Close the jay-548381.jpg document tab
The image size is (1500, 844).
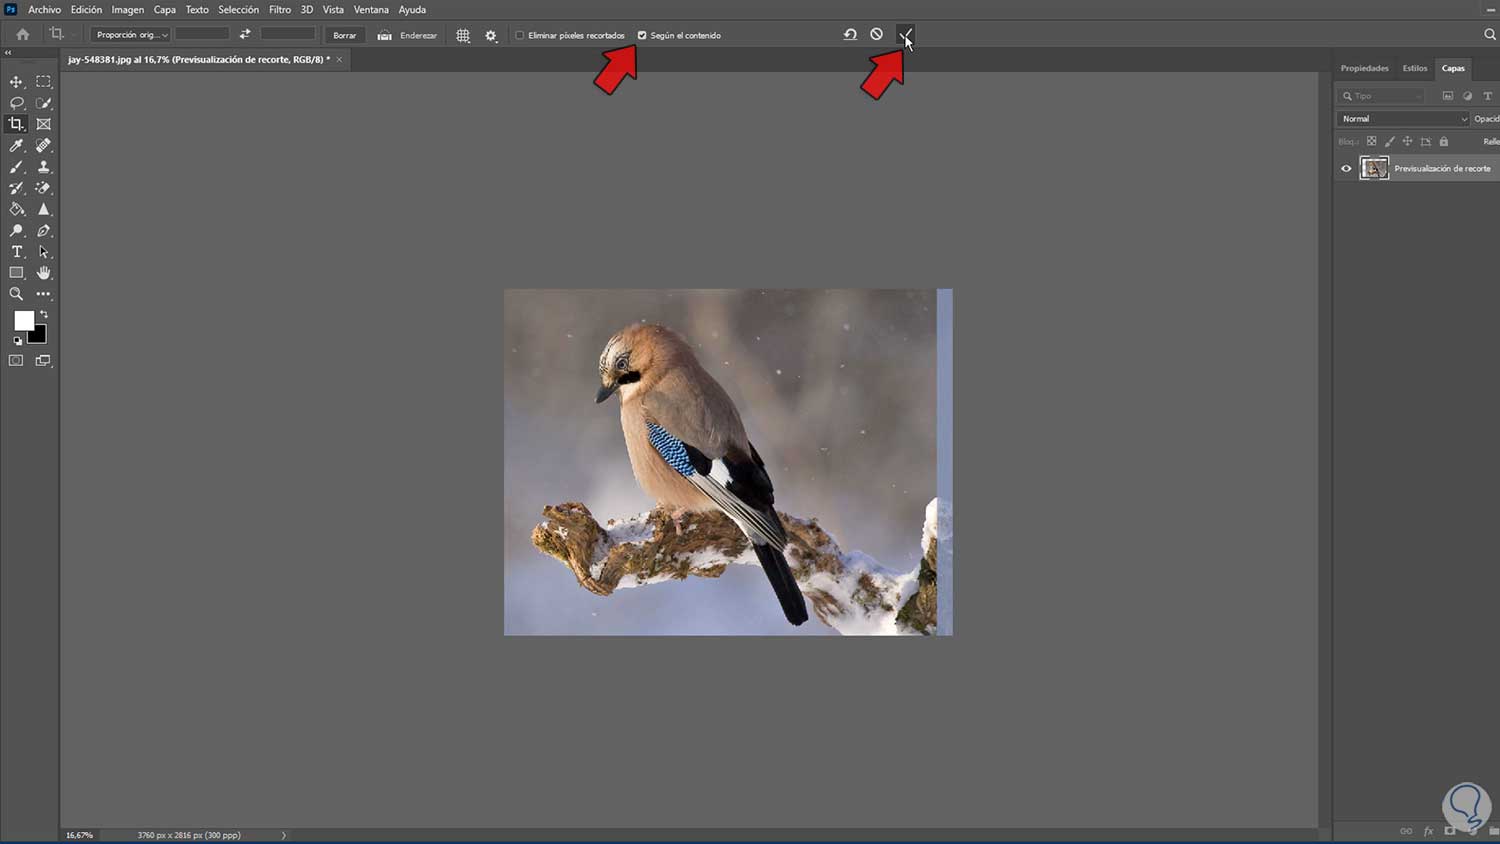339,59
